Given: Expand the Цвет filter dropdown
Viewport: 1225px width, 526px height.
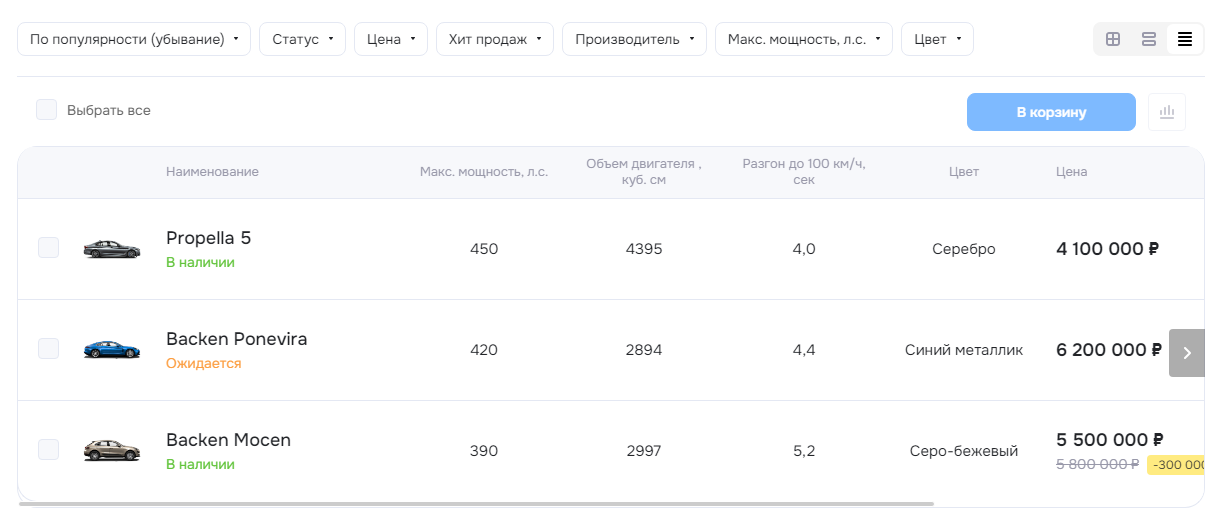Looking at the screenshot, I should [x=937, y=39].
